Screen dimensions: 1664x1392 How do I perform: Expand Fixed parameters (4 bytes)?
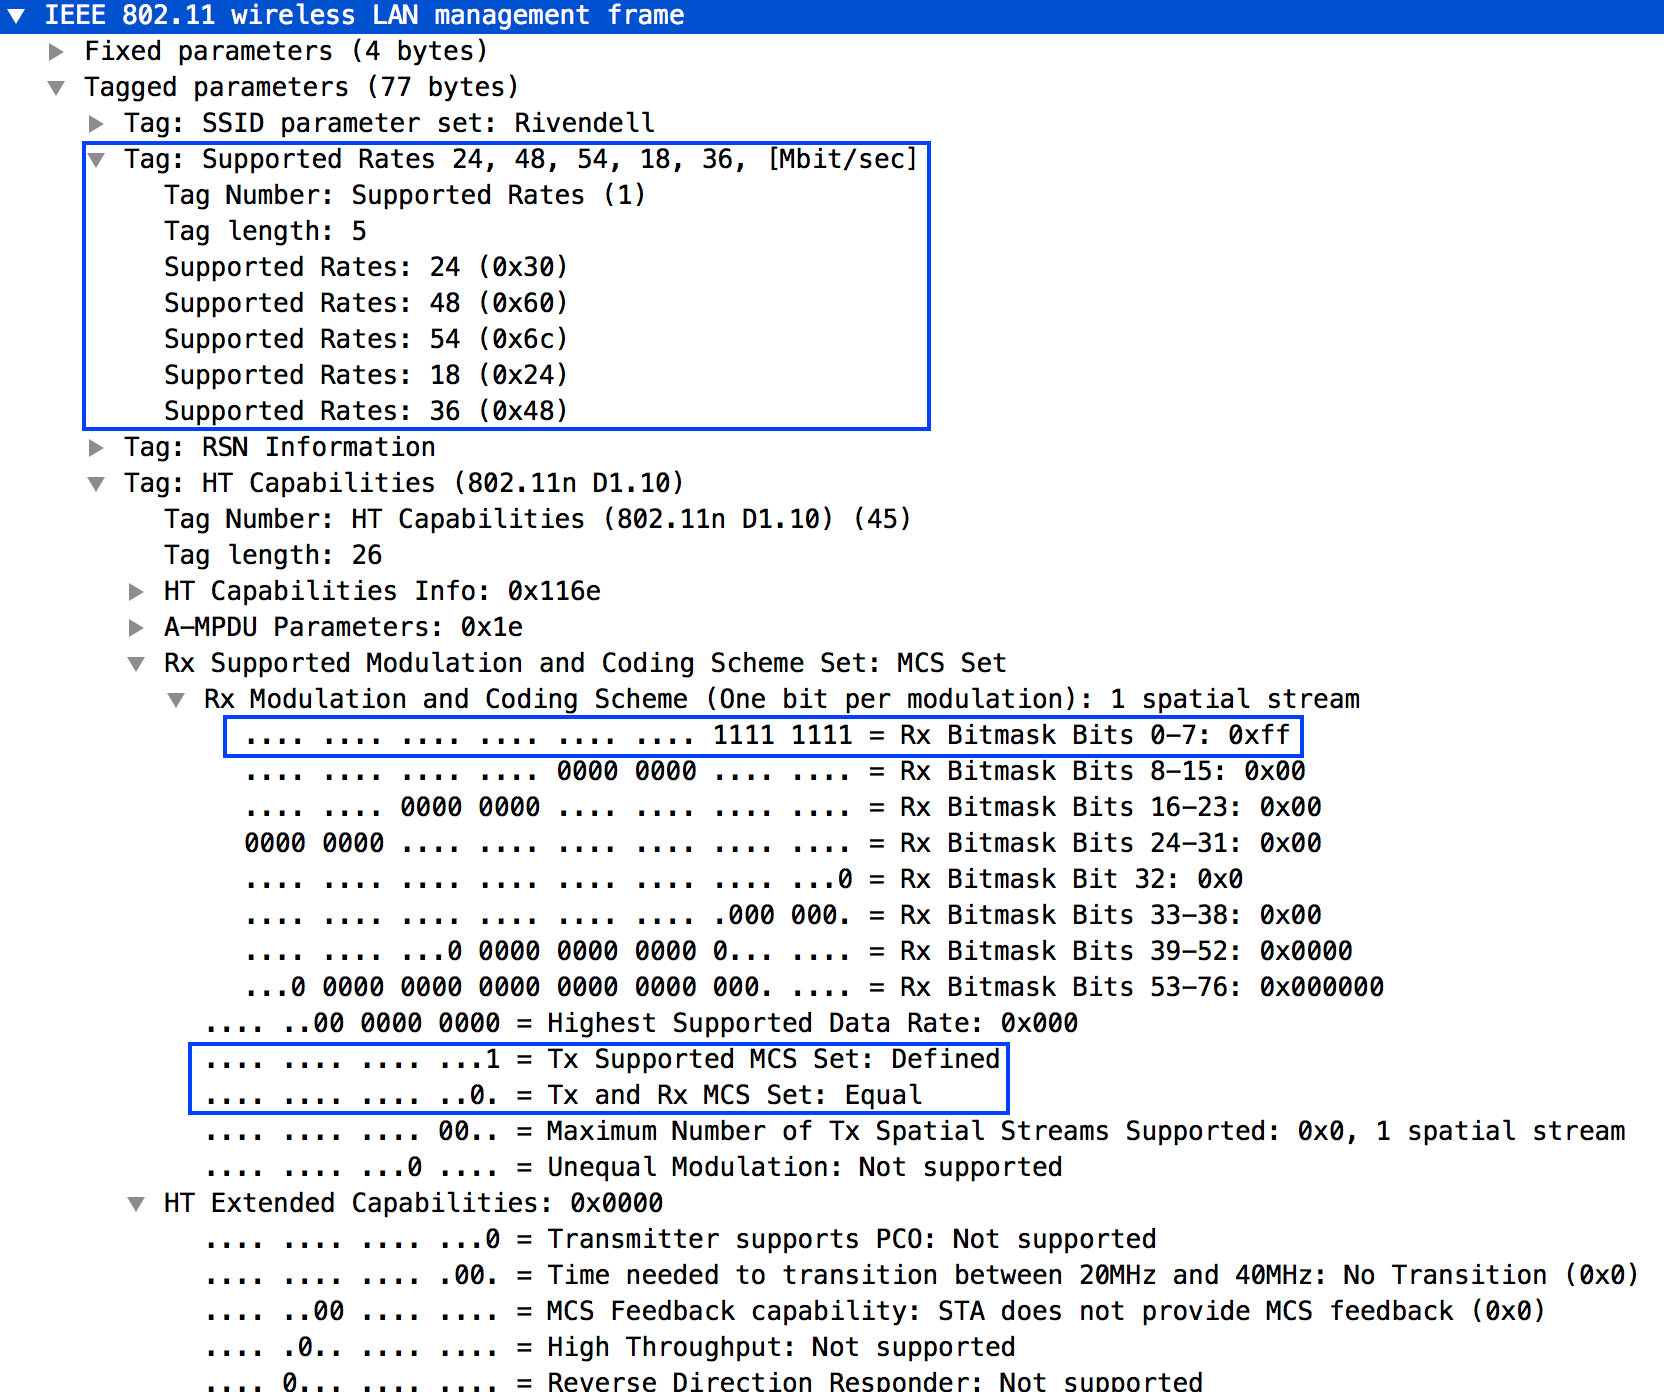[56, 52]
